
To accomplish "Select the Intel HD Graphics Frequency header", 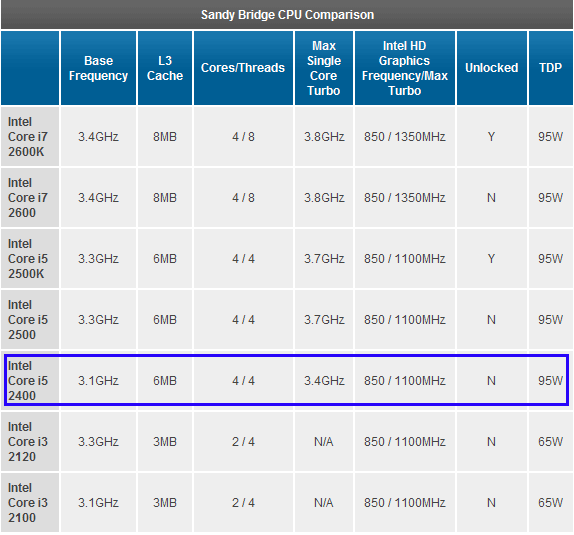I will 405,68.
